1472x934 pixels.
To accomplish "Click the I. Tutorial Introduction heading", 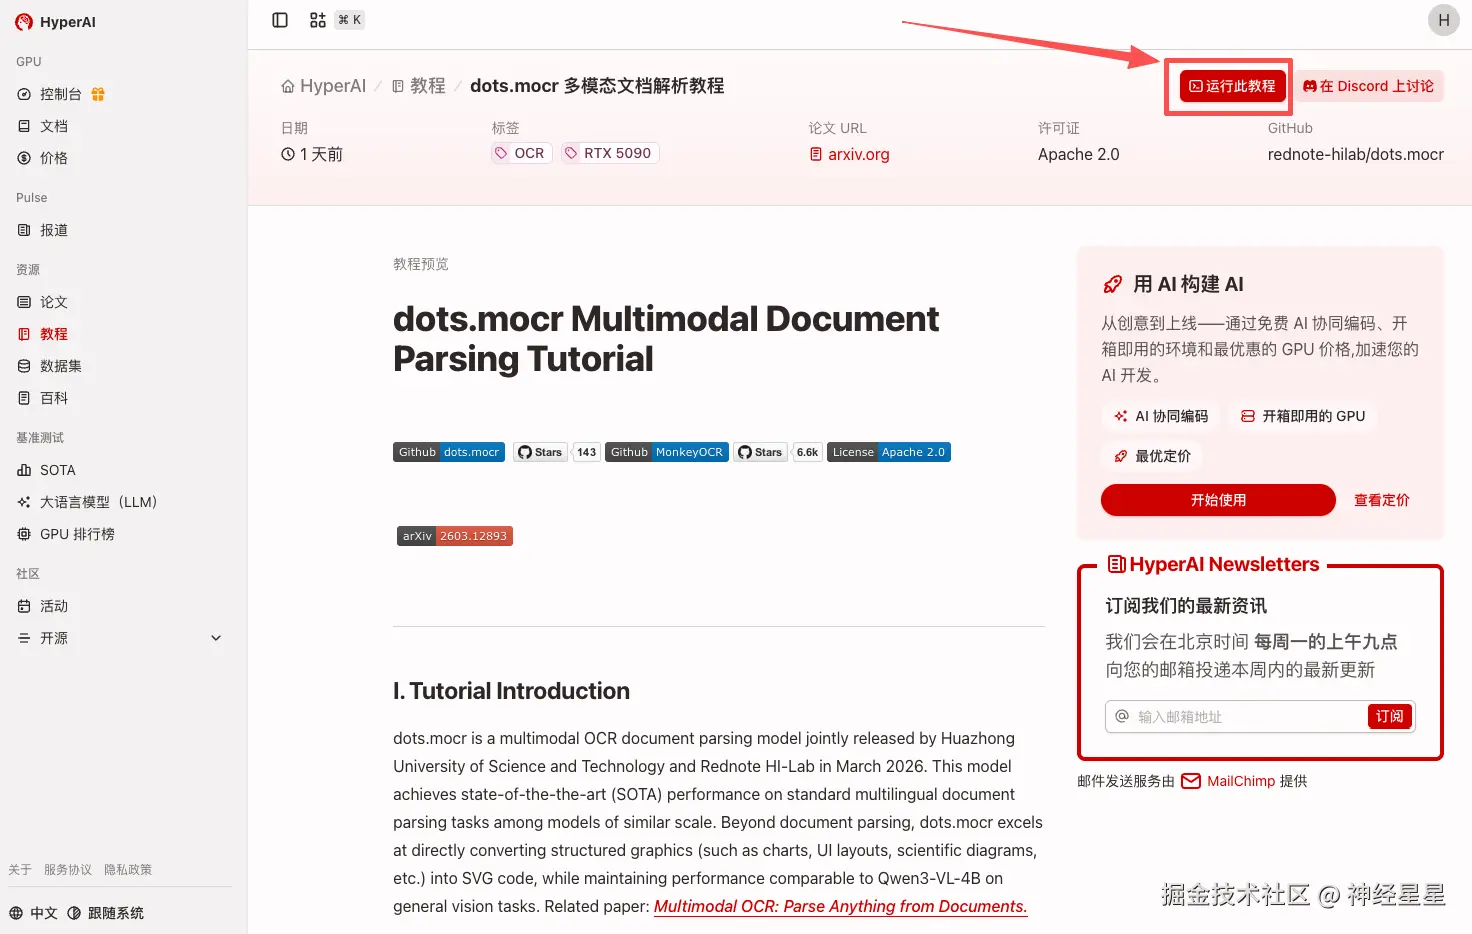I will coord(511,691).
